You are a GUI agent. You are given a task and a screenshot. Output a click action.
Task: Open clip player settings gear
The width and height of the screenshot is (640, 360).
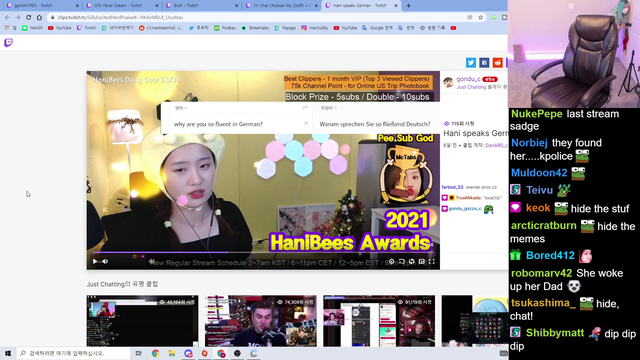391,261
